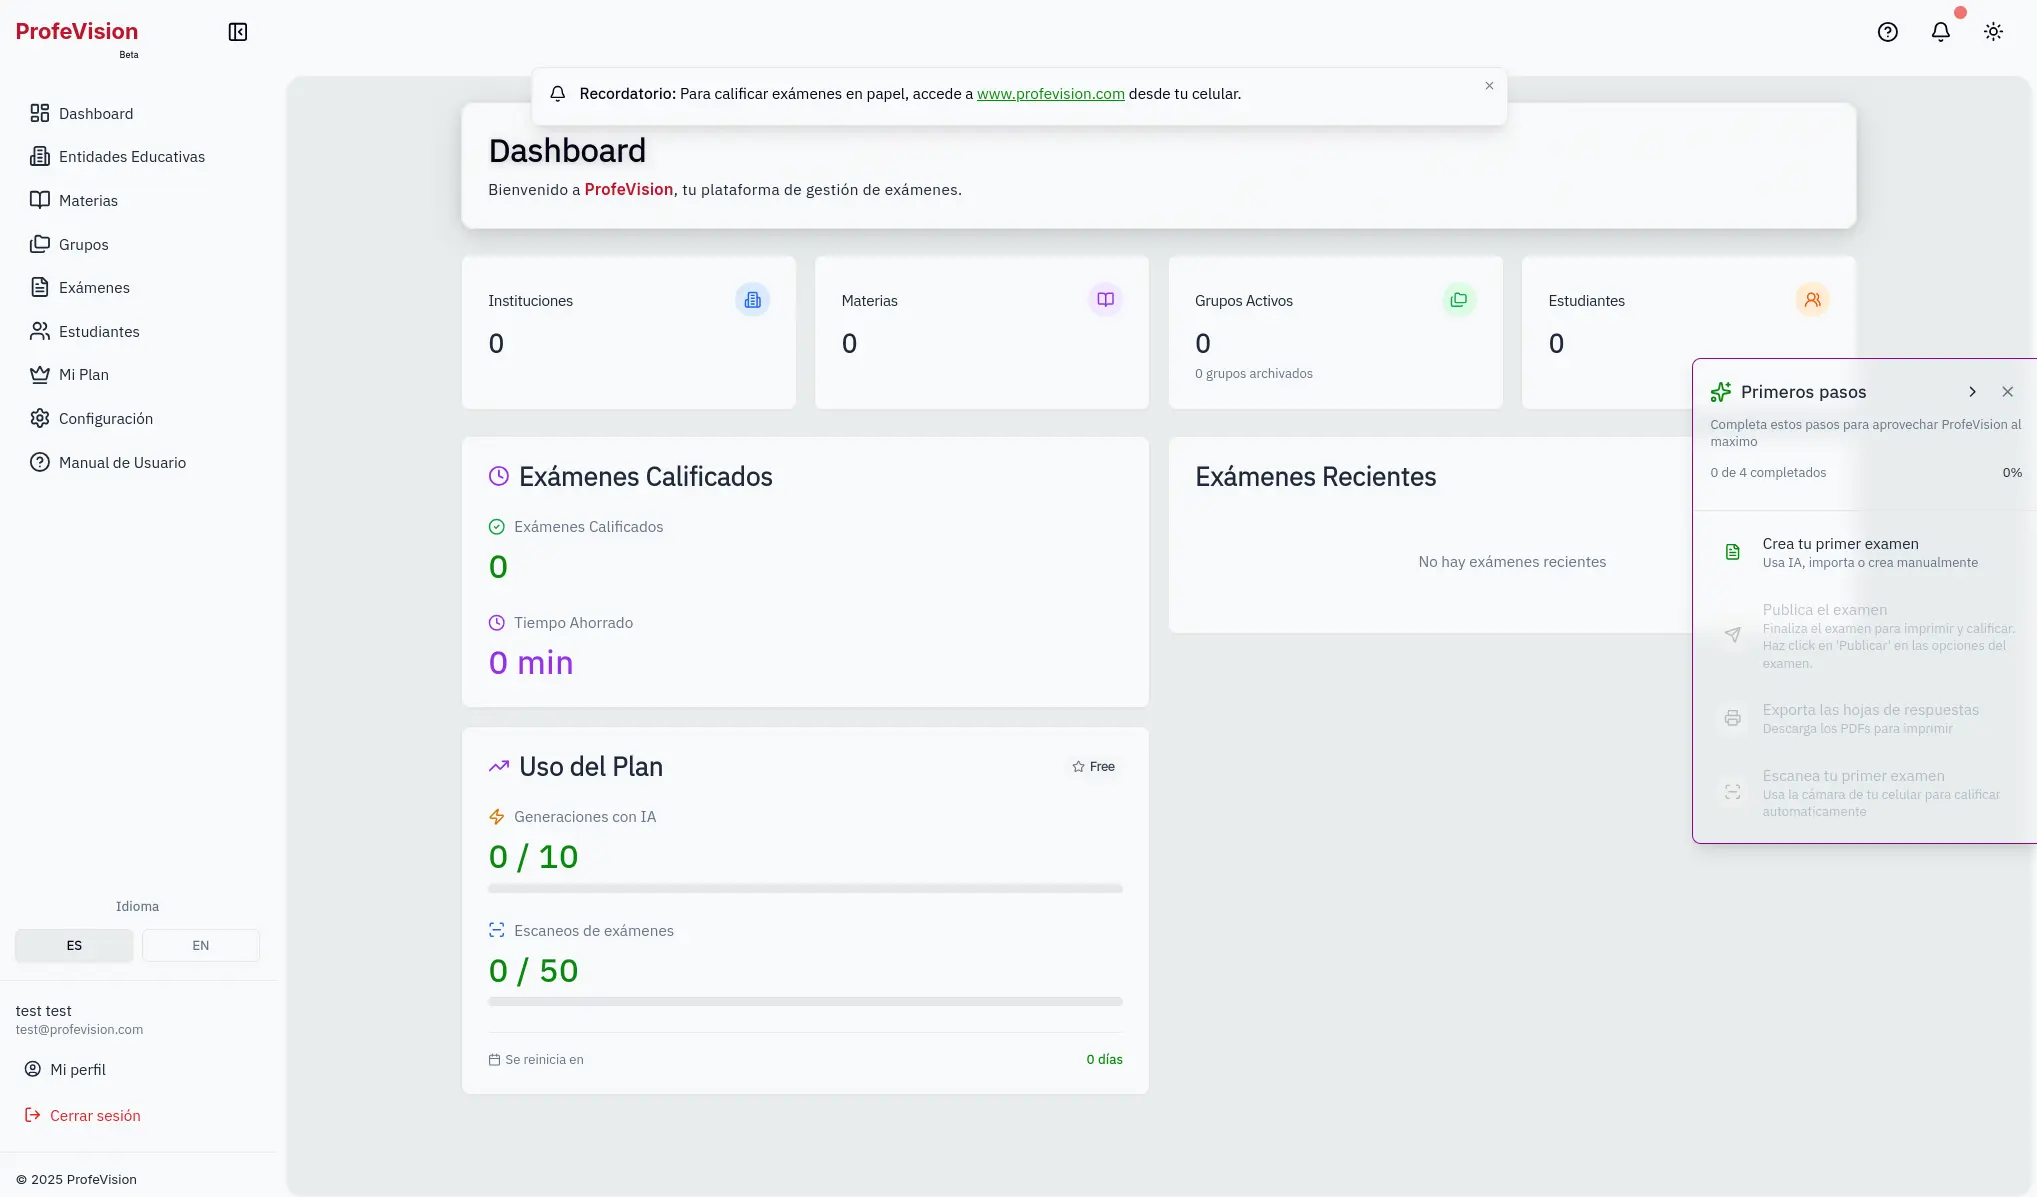Click the Dashboard grid icon in sidebar
This screenshot has height=1197, width=2037.
pyautogui.click(x=40, y=113)
